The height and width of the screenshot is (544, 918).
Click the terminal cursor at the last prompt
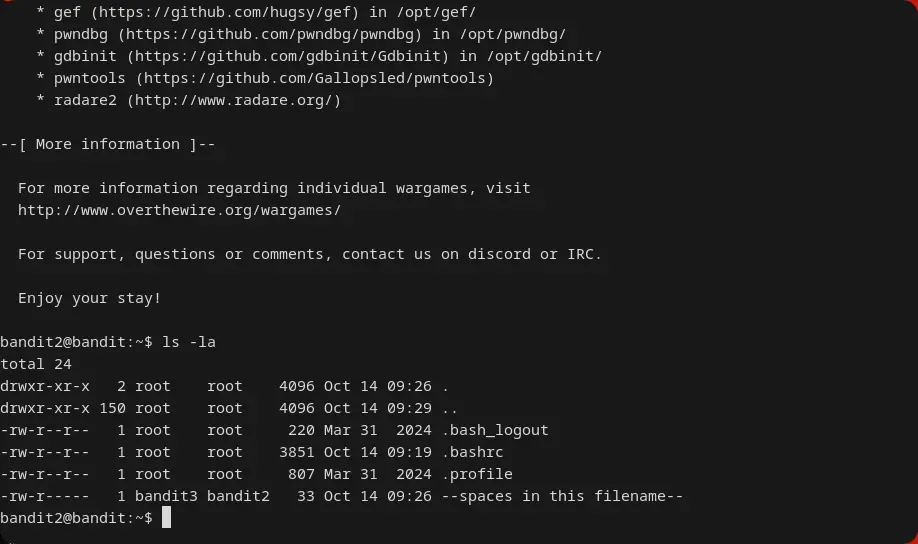[x=167, y=518]
